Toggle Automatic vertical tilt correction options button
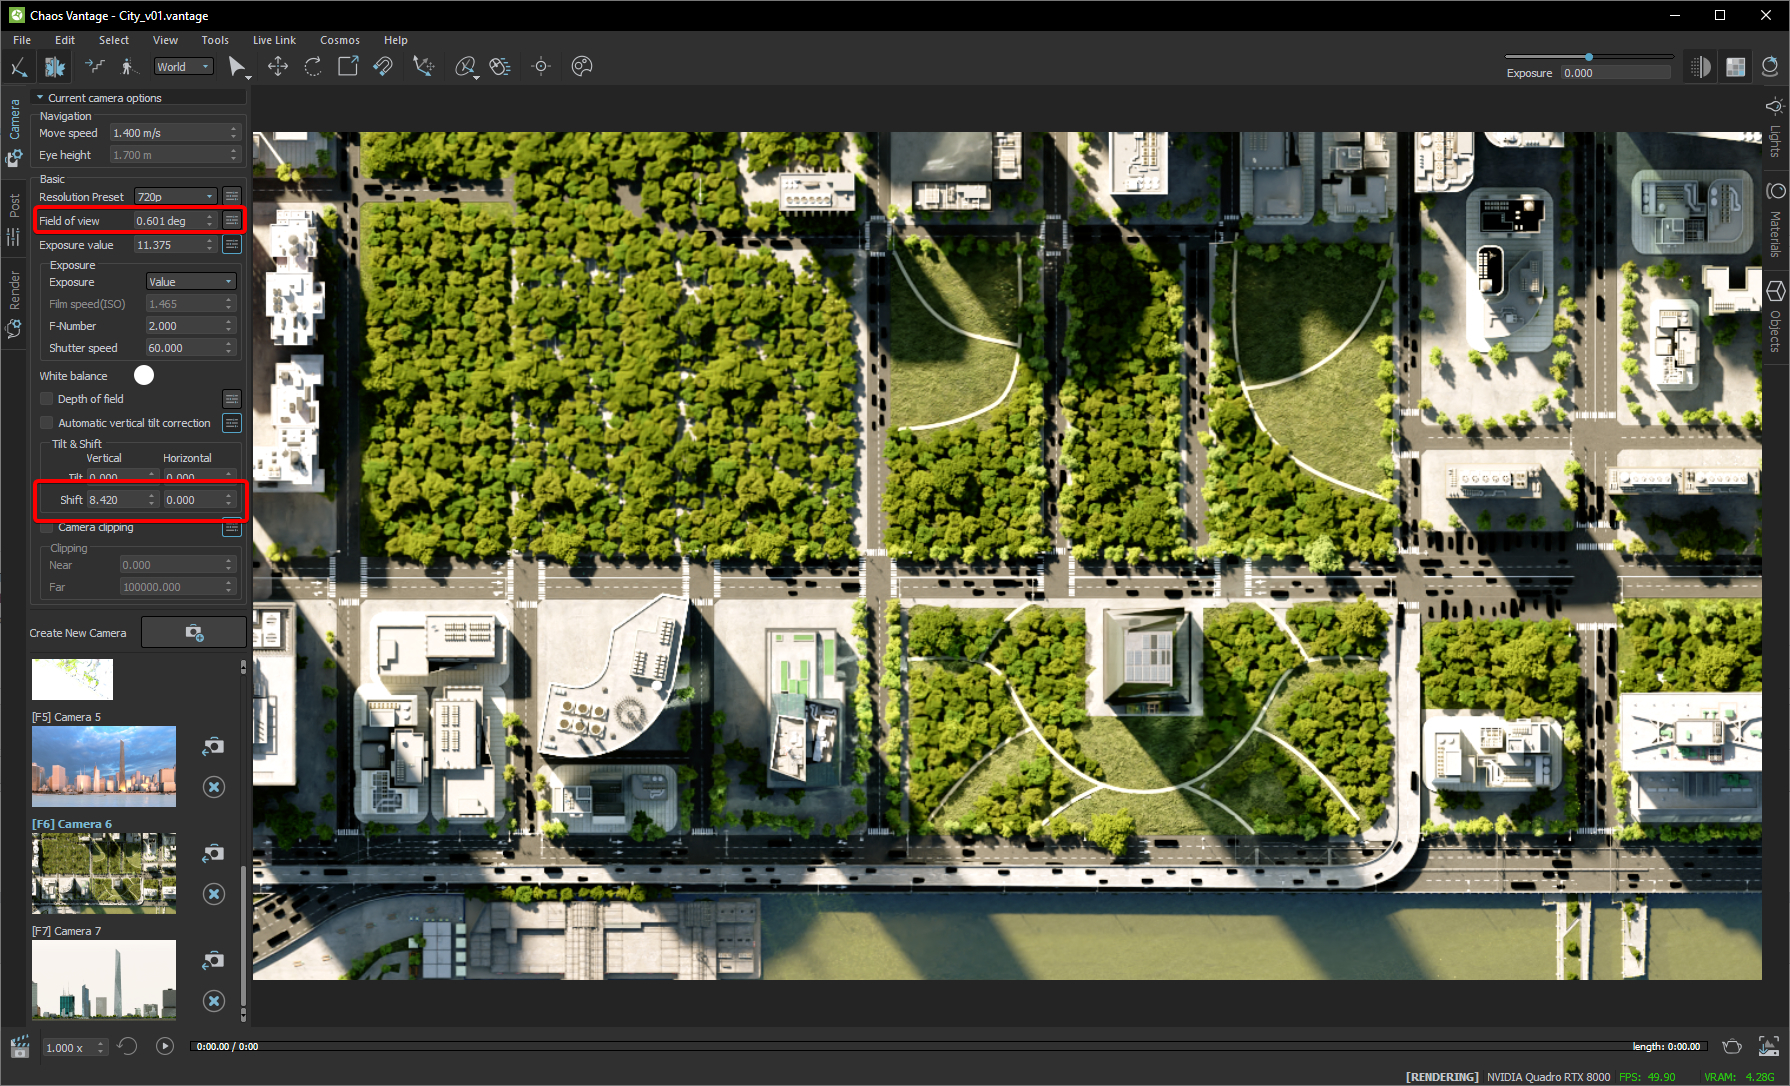 pyautogui.click(x=232, y=423)
